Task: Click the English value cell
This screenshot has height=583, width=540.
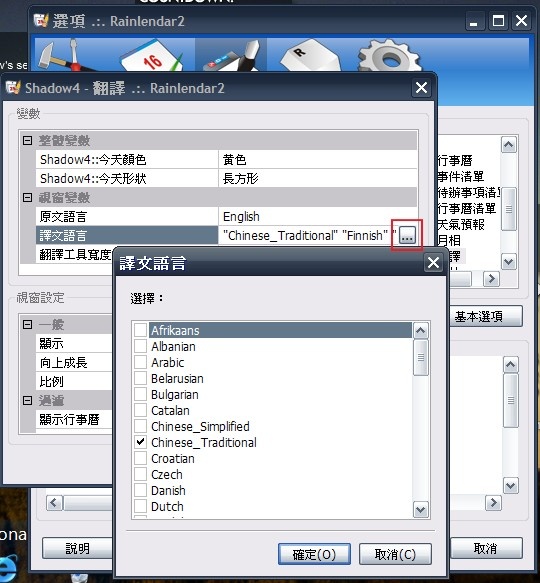Action: 318,216
